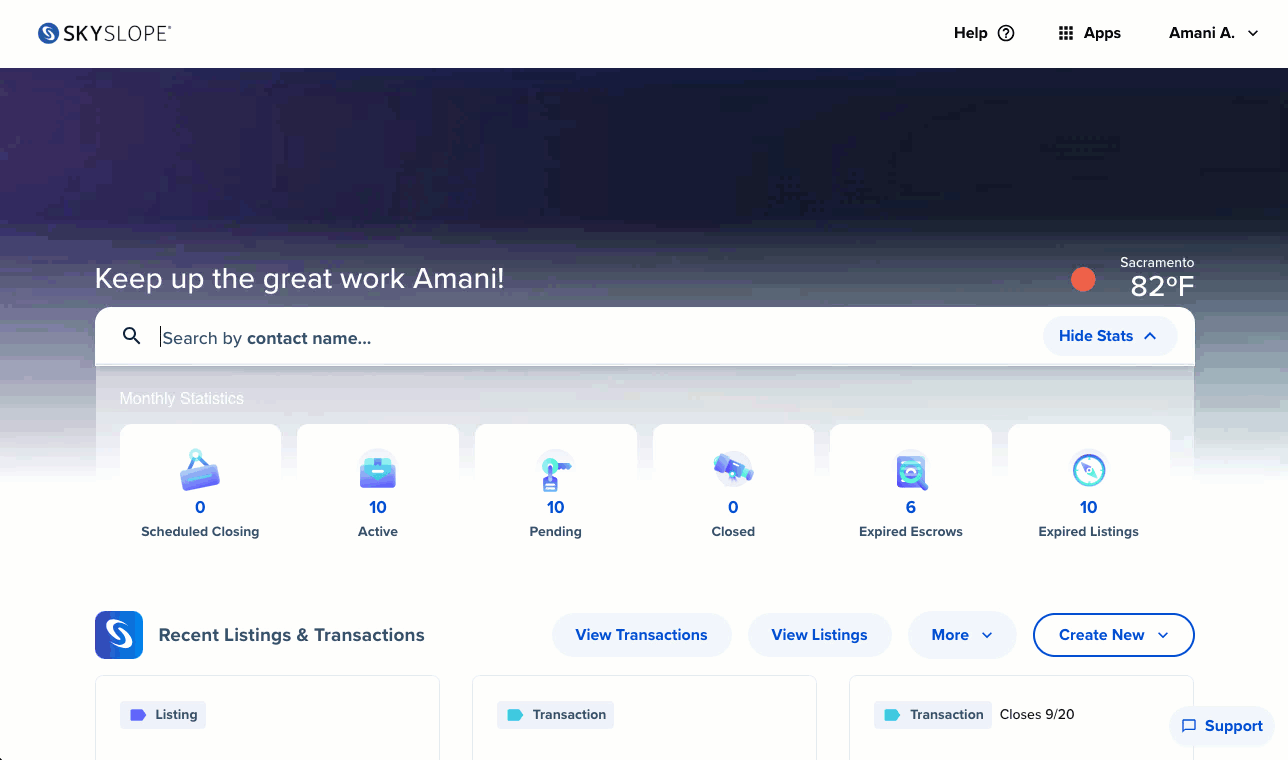Viewport: 1288px width, 760px height.
Task: Open the Support chat button
Action: 1221,726
